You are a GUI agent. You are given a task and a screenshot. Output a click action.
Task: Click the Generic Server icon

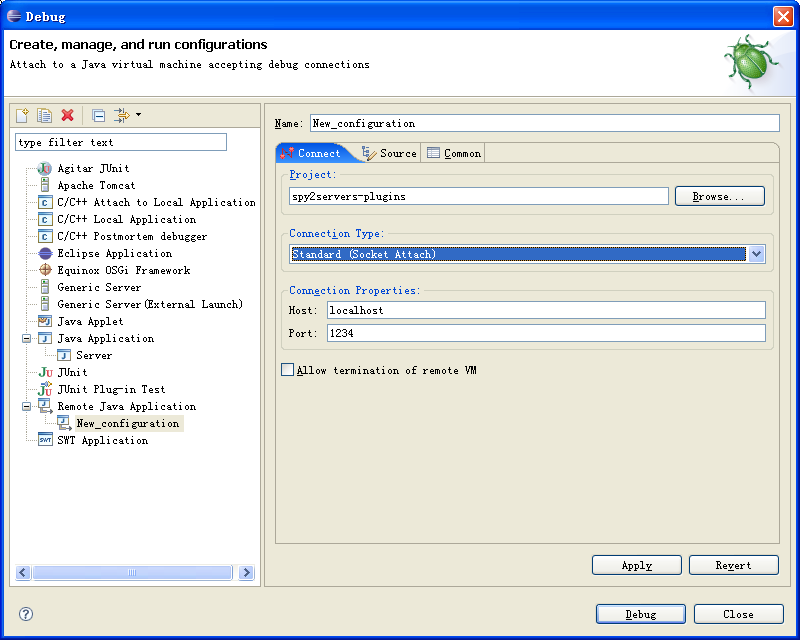[45, 287]
